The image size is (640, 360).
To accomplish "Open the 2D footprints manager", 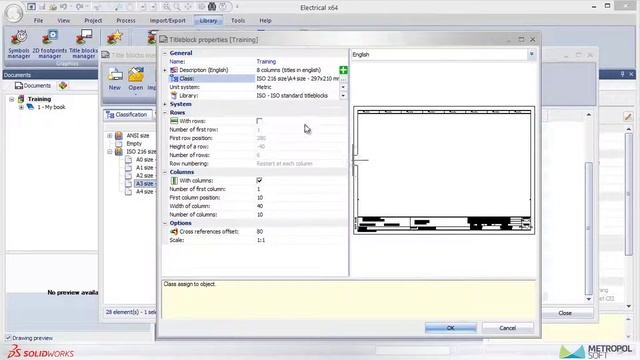I will pyautogui.click(x=50, y=43).
